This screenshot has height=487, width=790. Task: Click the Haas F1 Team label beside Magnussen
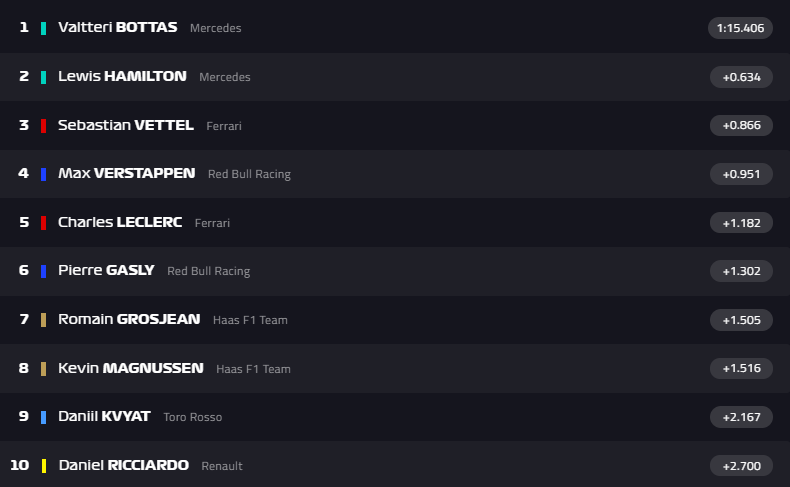click(x=253, y=369)
